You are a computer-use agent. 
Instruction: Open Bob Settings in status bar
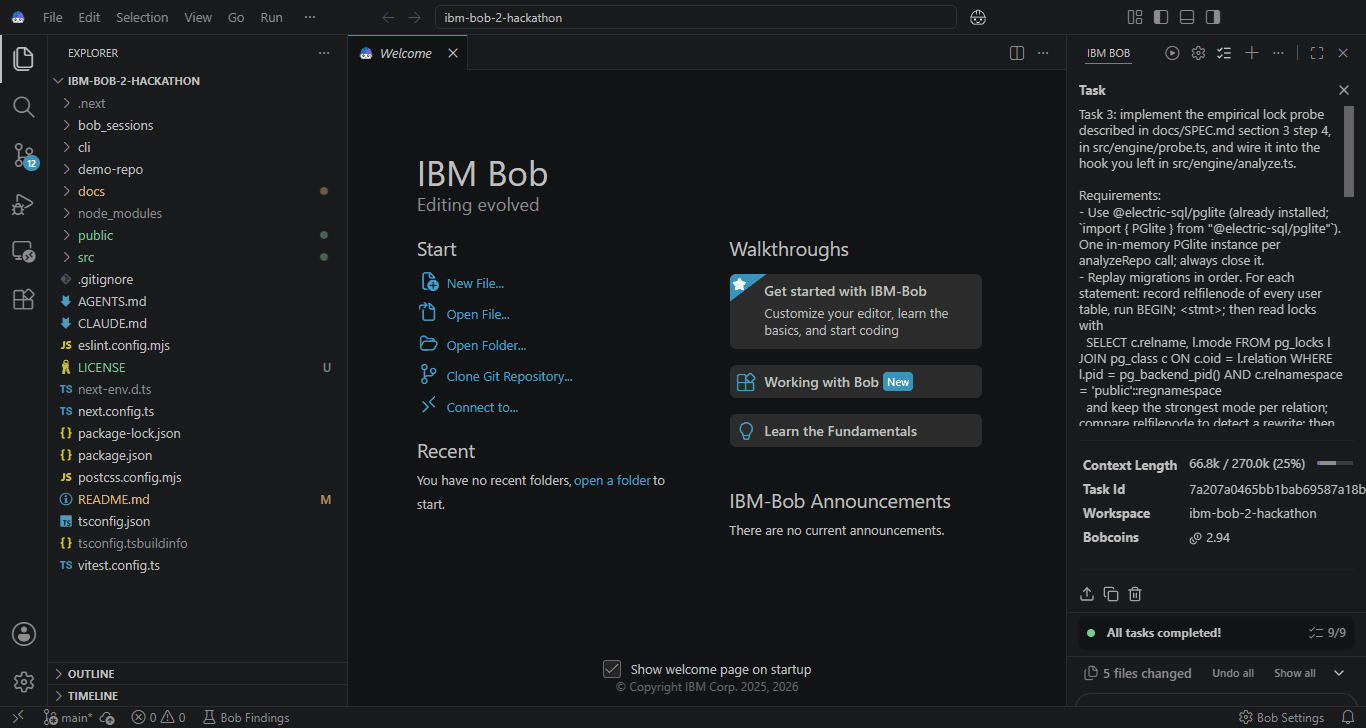point(1281,717)
